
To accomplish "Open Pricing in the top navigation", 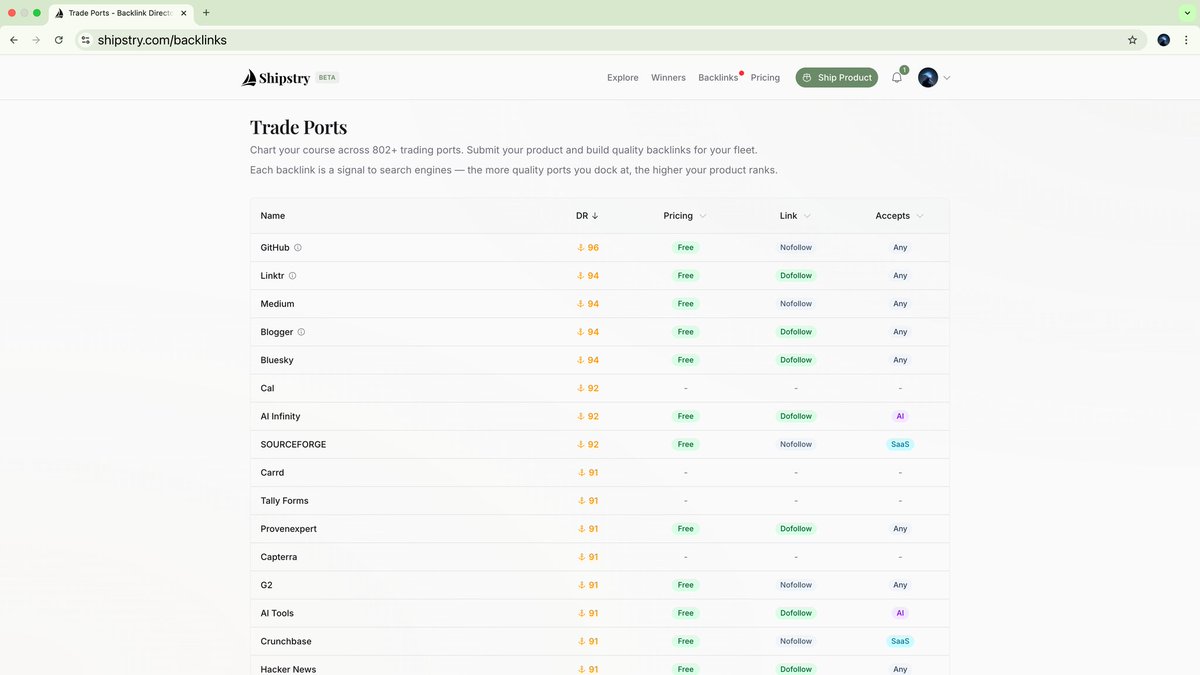I will 765,77.
